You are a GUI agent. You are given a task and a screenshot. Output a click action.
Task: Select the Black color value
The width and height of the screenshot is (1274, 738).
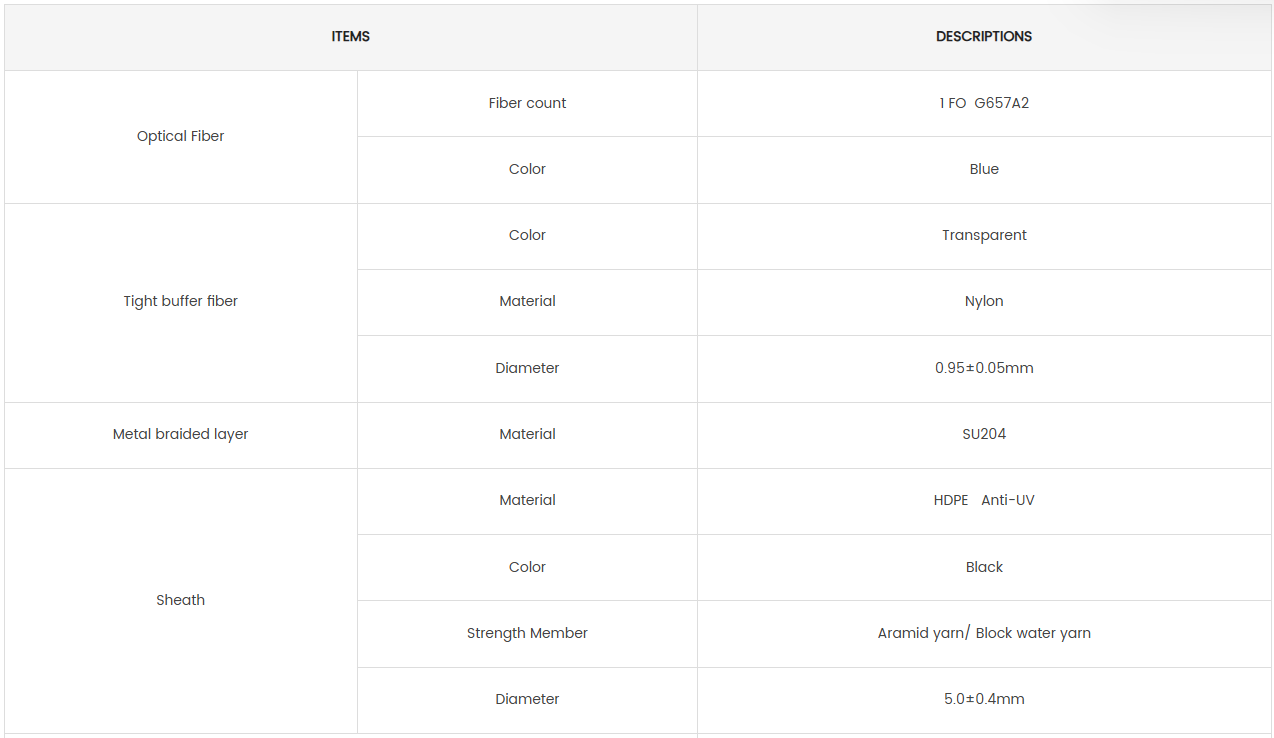984,568
